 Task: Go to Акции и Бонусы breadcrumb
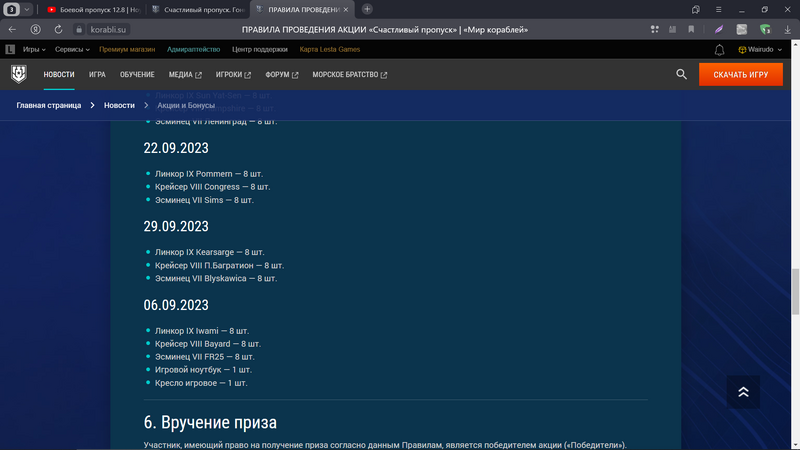(186, 105)
